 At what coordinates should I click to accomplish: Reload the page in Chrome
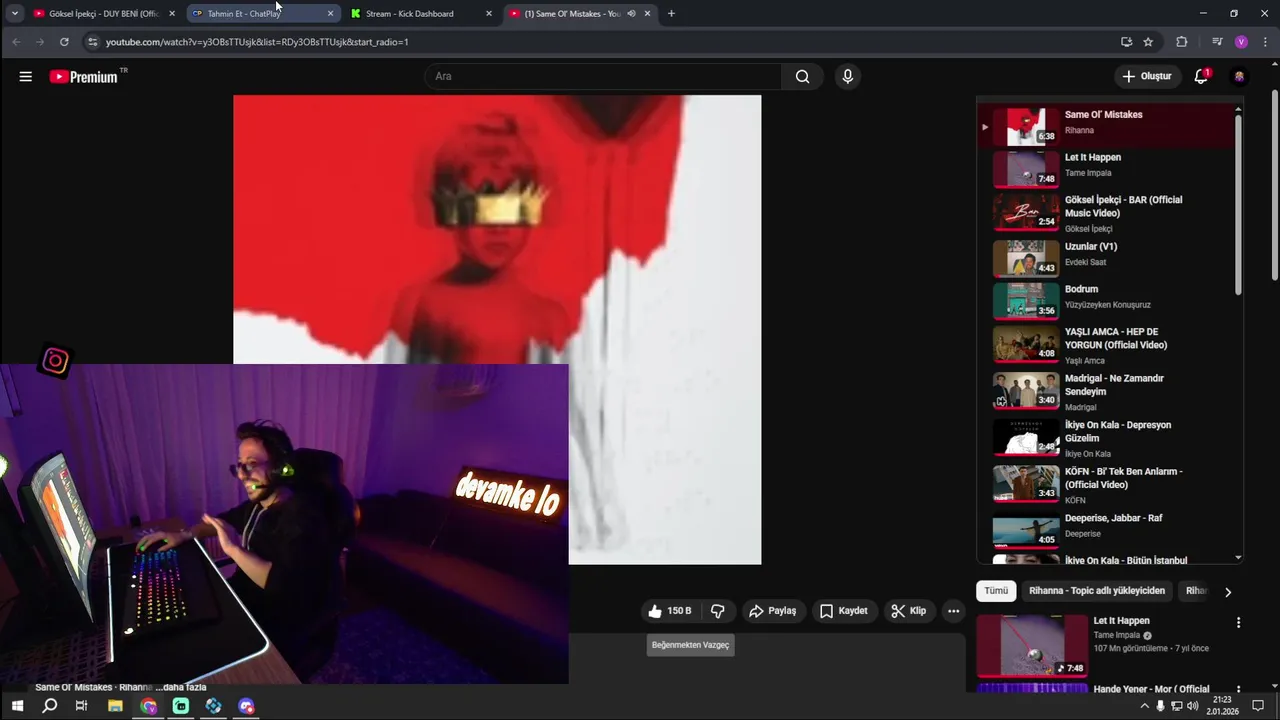pyautogui.click(x=64, y=42)
